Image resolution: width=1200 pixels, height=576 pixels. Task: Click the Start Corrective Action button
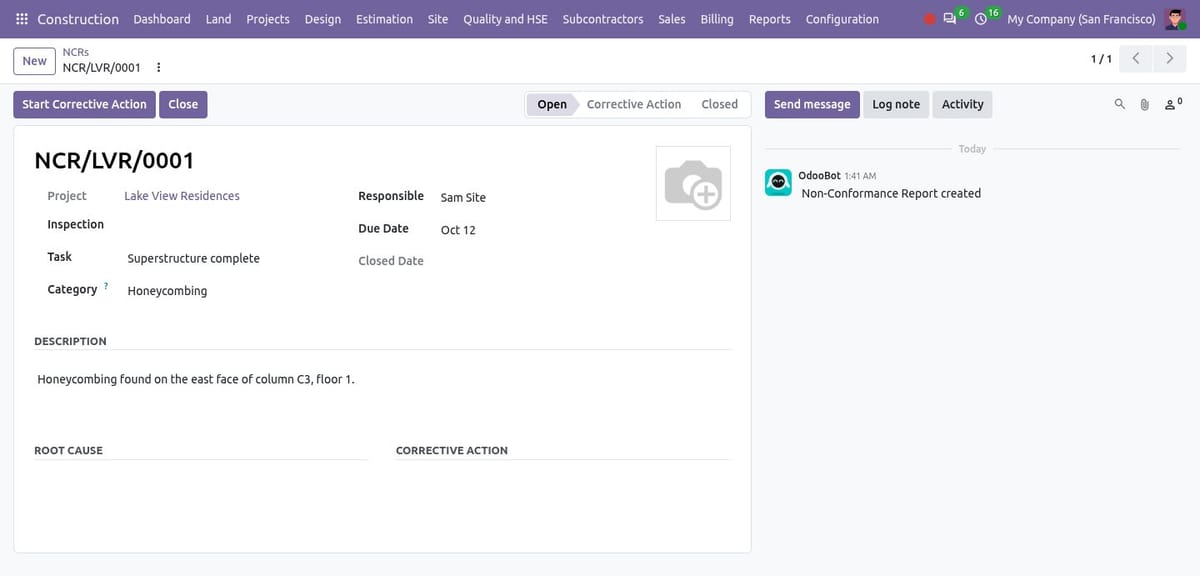coord(84,104)
